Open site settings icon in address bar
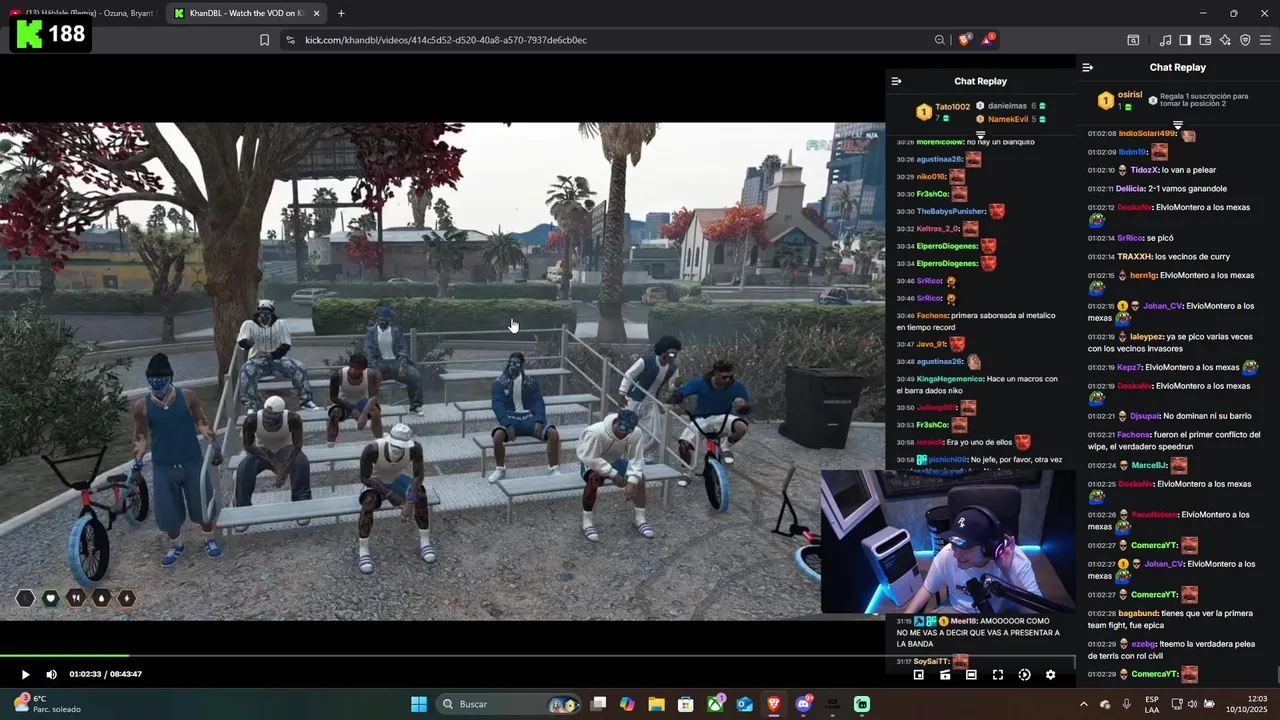This screenshot has height=720, width=1280. (290, 40)
